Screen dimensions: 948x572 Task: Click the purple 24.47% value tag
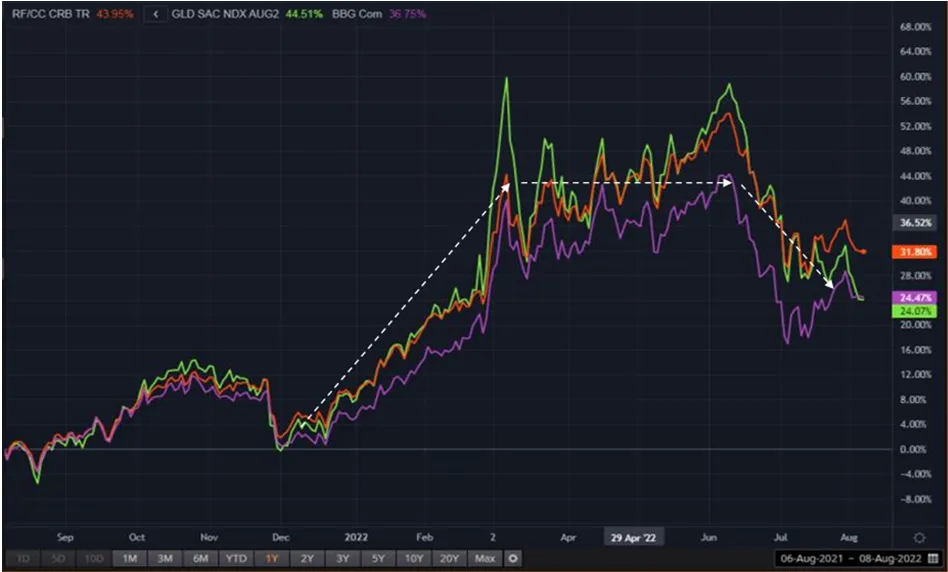(909, 298)
